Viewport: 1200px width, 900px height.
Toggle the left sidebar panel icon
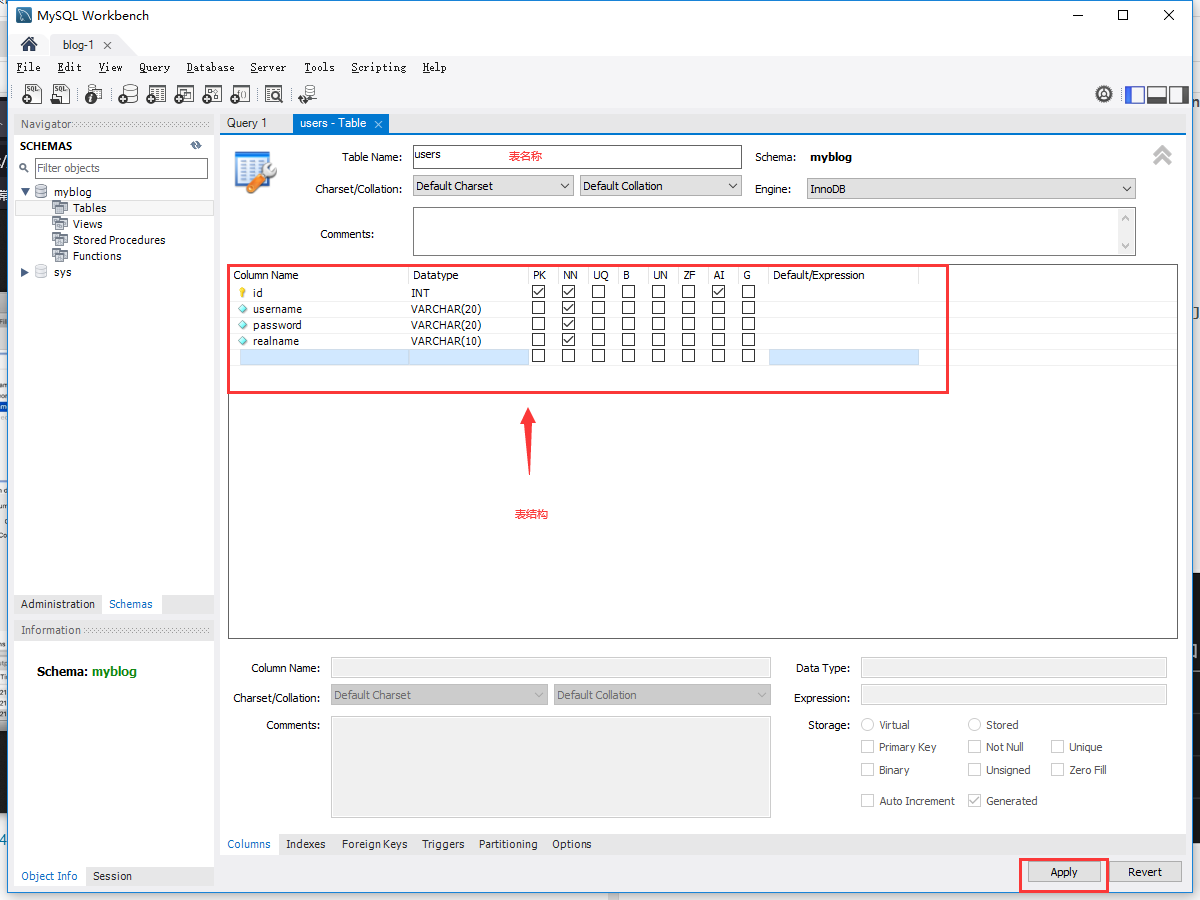coord(1135,95)
